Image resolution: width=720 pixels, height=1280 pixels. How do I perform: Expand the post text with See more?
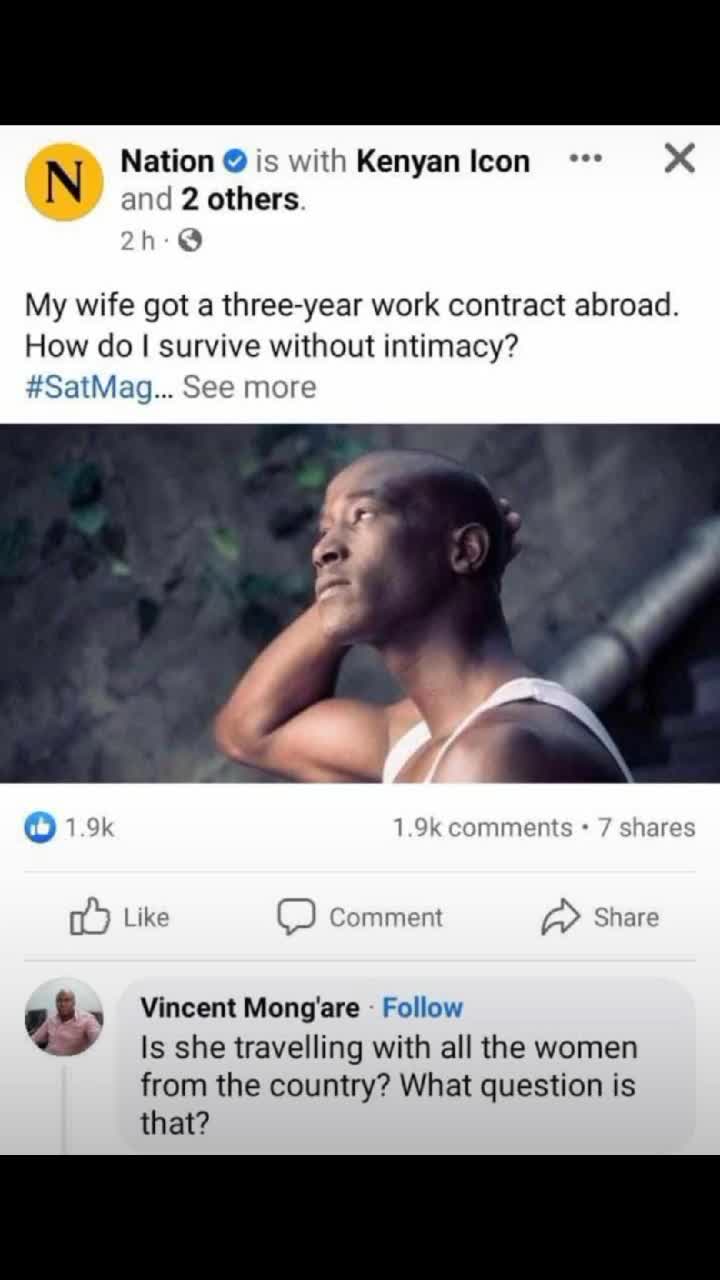[249, 387]
